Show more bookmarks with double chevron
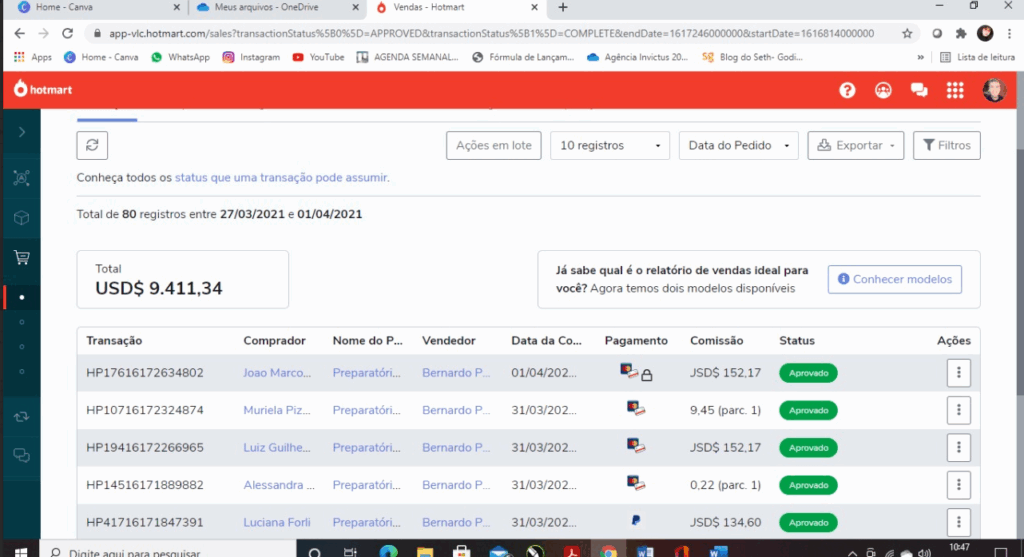This screenshot has height=557, width=1024. coord(920,57)
